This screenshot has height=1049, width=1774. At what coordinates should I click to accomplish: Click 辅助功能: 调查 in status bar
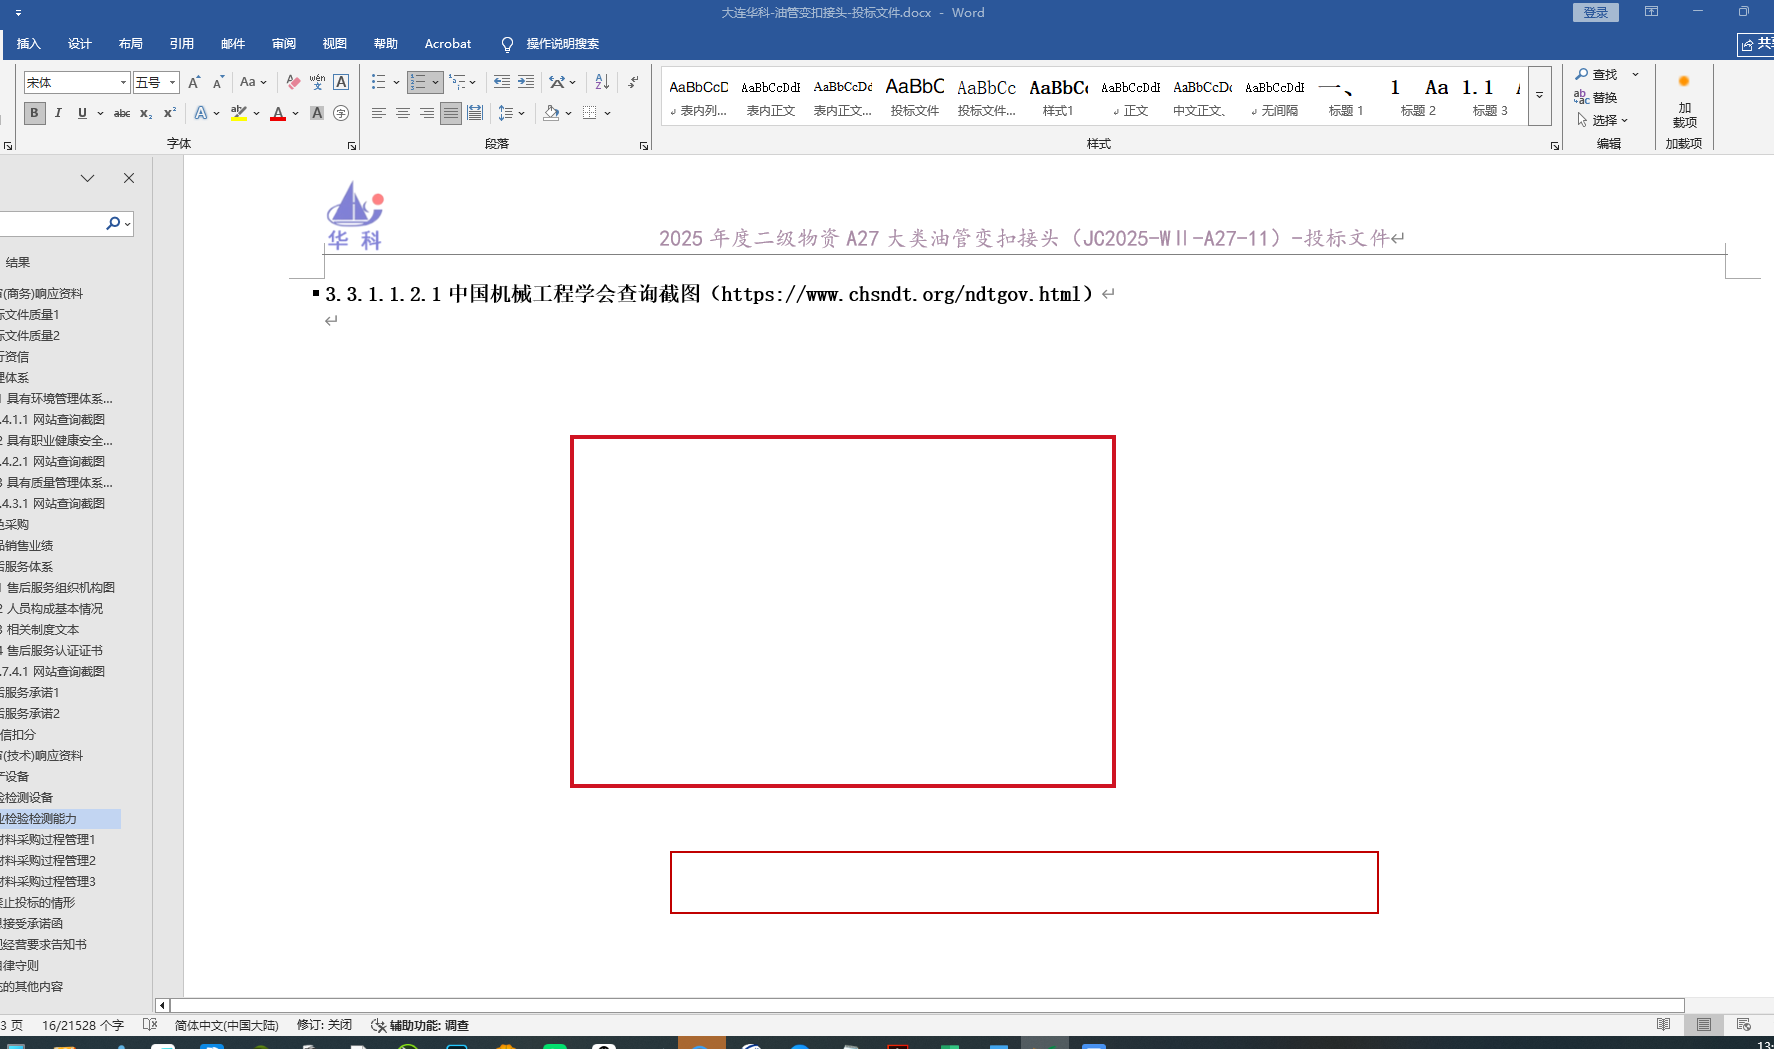[x=420, y=1025]
